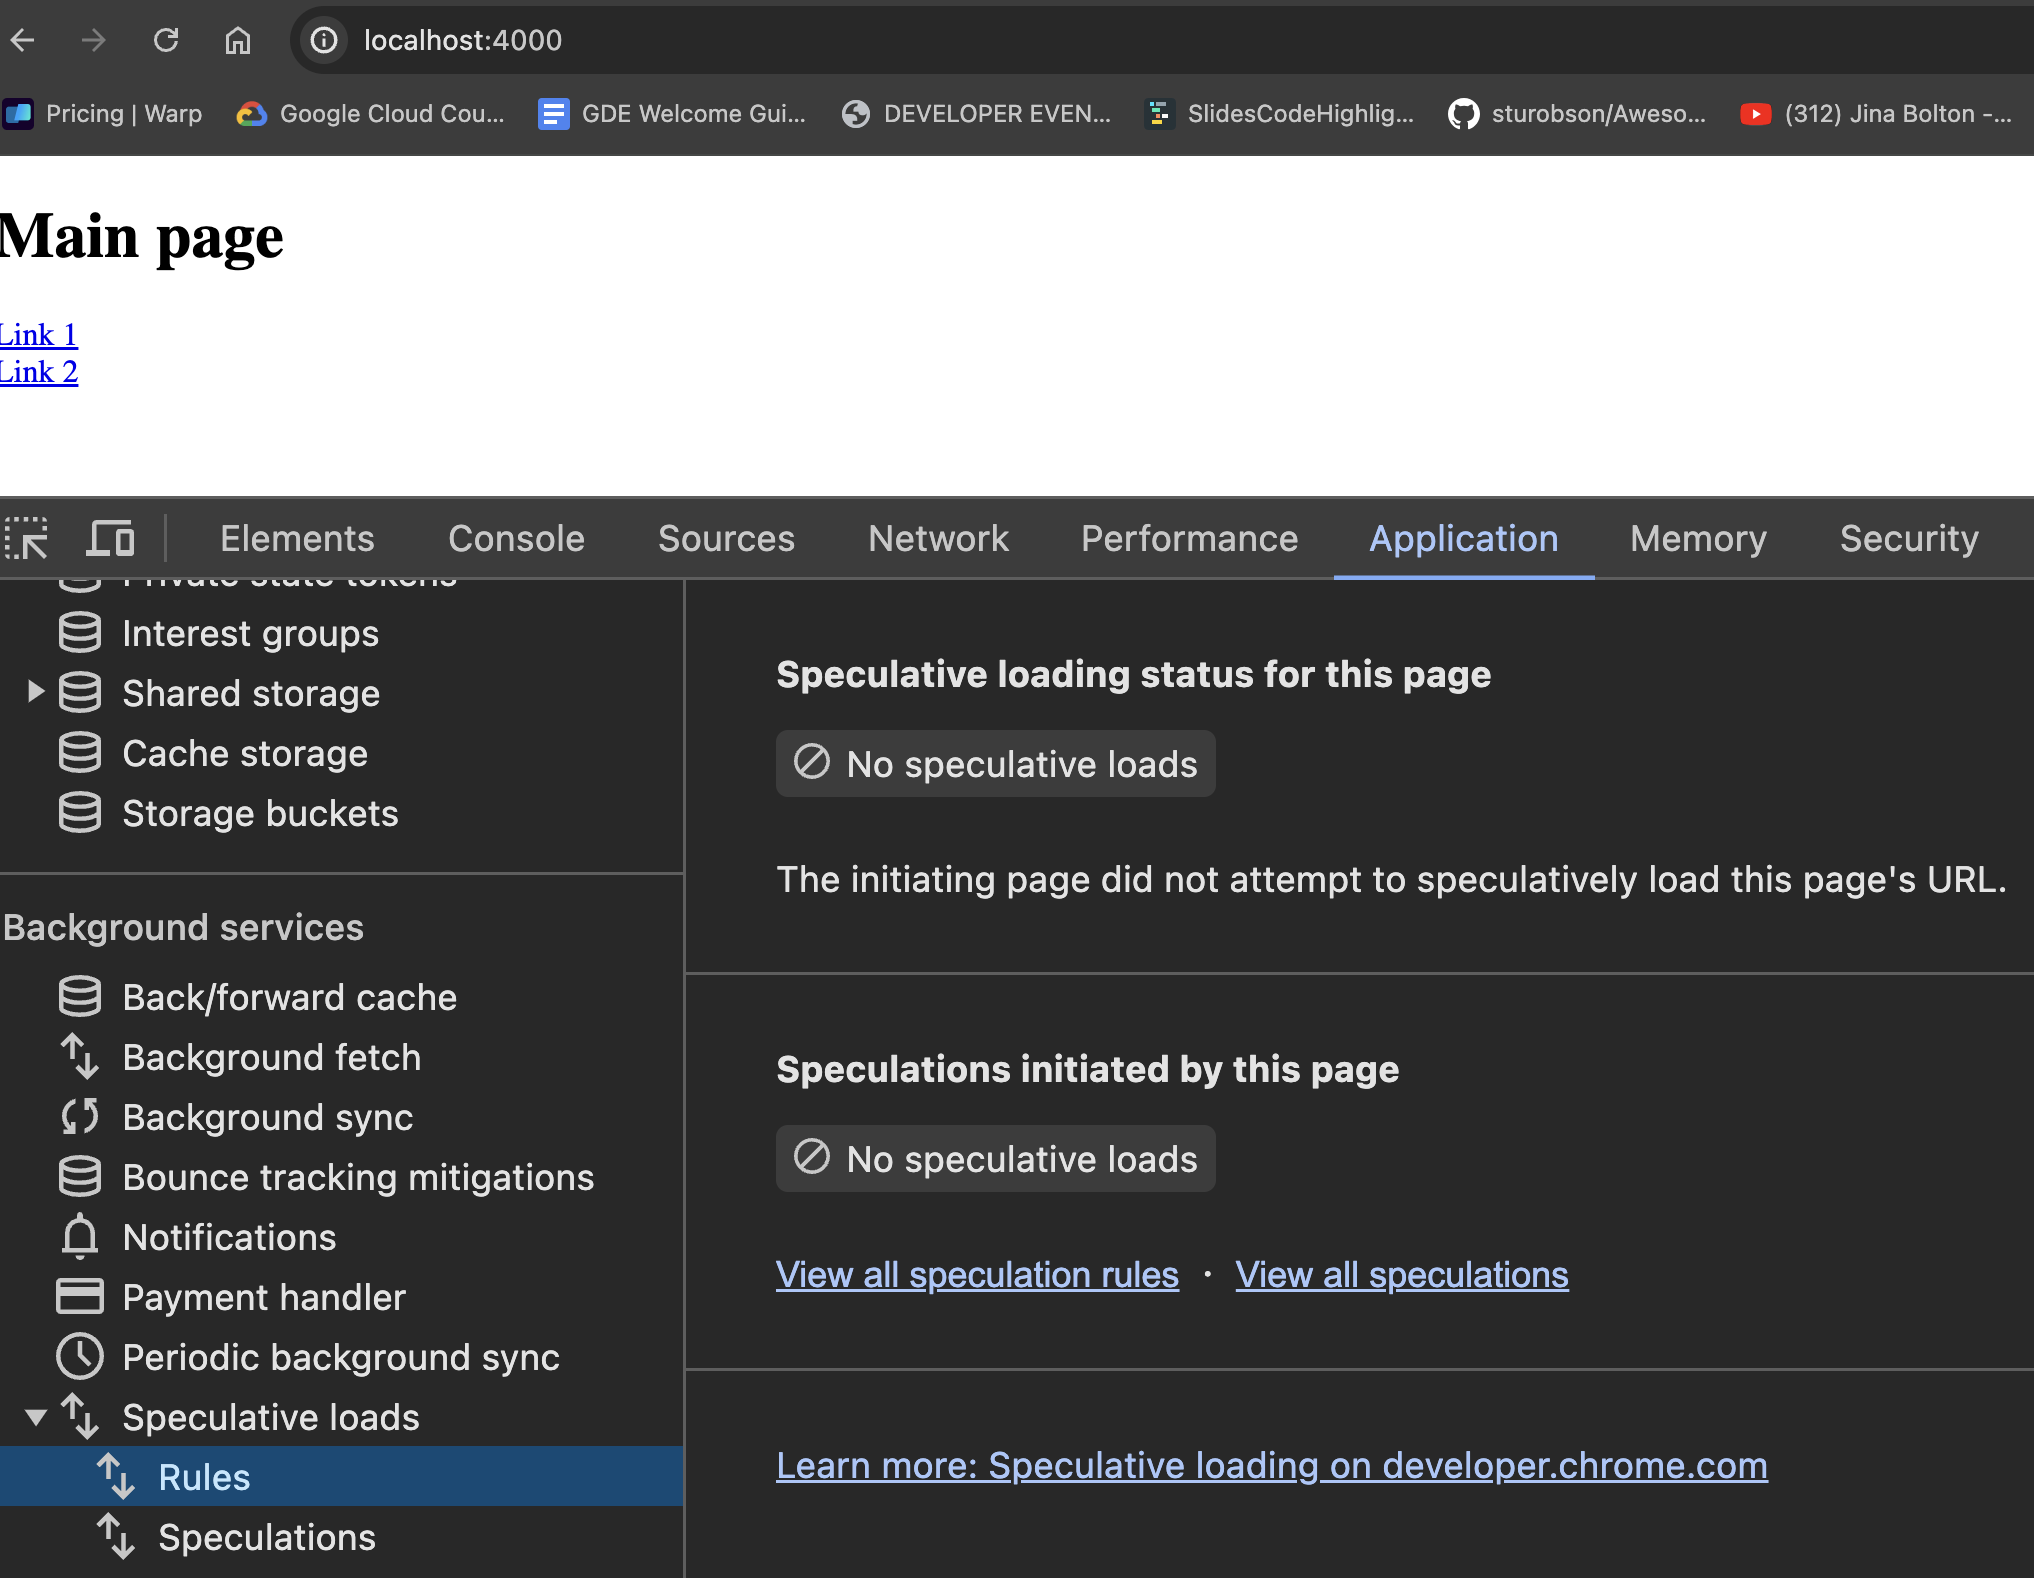Click the inspect element picker icon
Viewport: 2034px width, 1578px height.
[27, 538]
